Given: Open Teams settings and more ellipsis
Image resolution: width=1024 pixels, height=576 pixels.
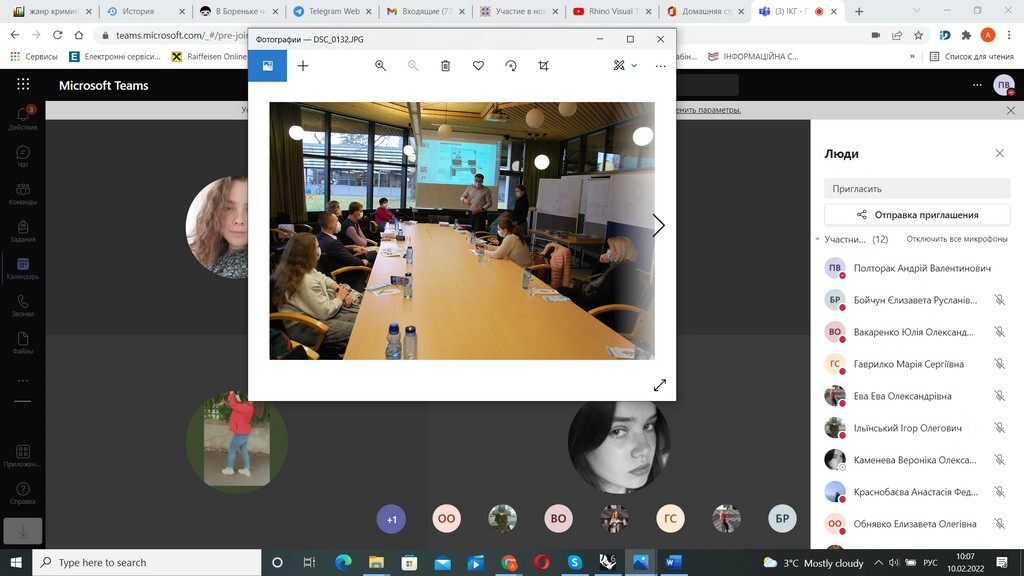Looking at the screenshot, I should click(977, 85).
